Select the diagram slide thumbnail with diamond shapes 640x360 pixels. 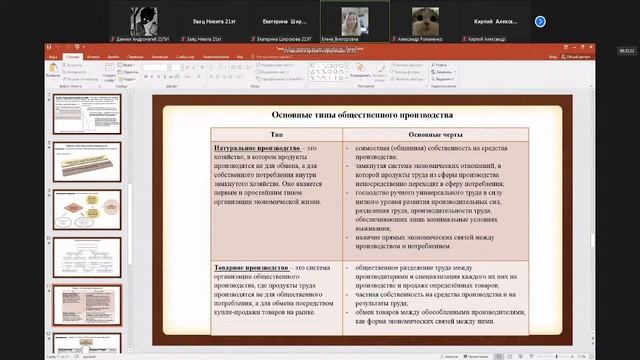pyautogui.click(x=87, y=209)
